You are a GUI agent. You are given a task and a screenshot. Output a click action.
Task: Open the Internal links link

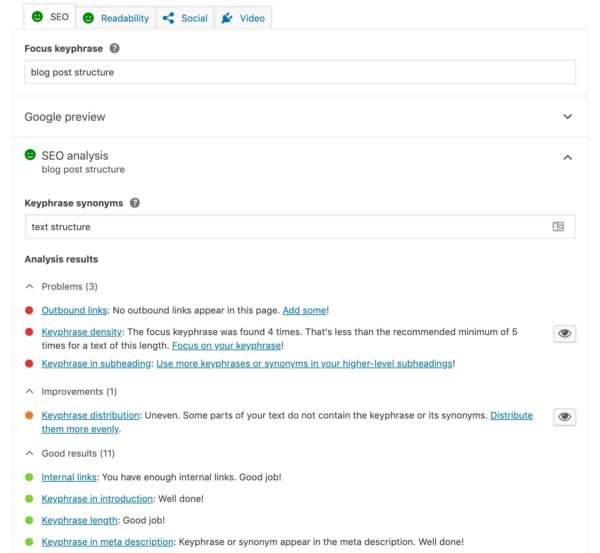click(x=69, y=477)
